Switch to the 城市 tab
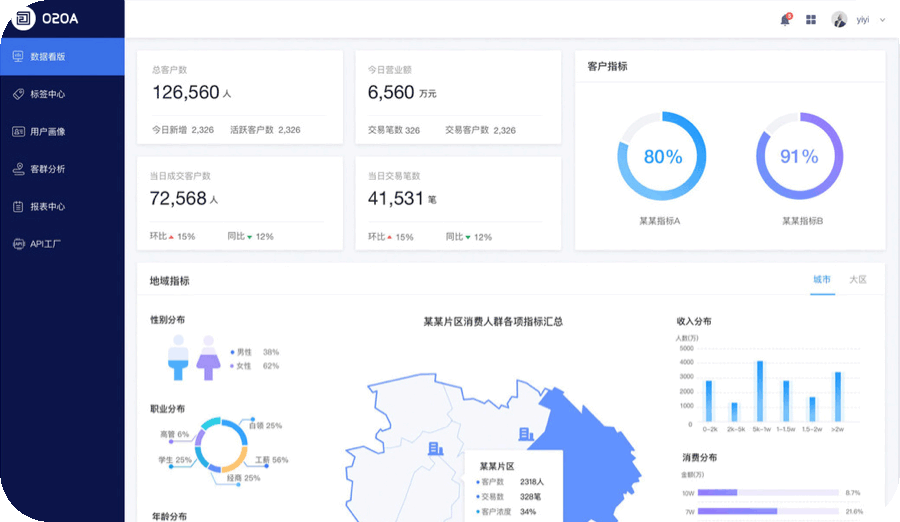Viewport: 900px width, 522px height. (x=822, y=280)
